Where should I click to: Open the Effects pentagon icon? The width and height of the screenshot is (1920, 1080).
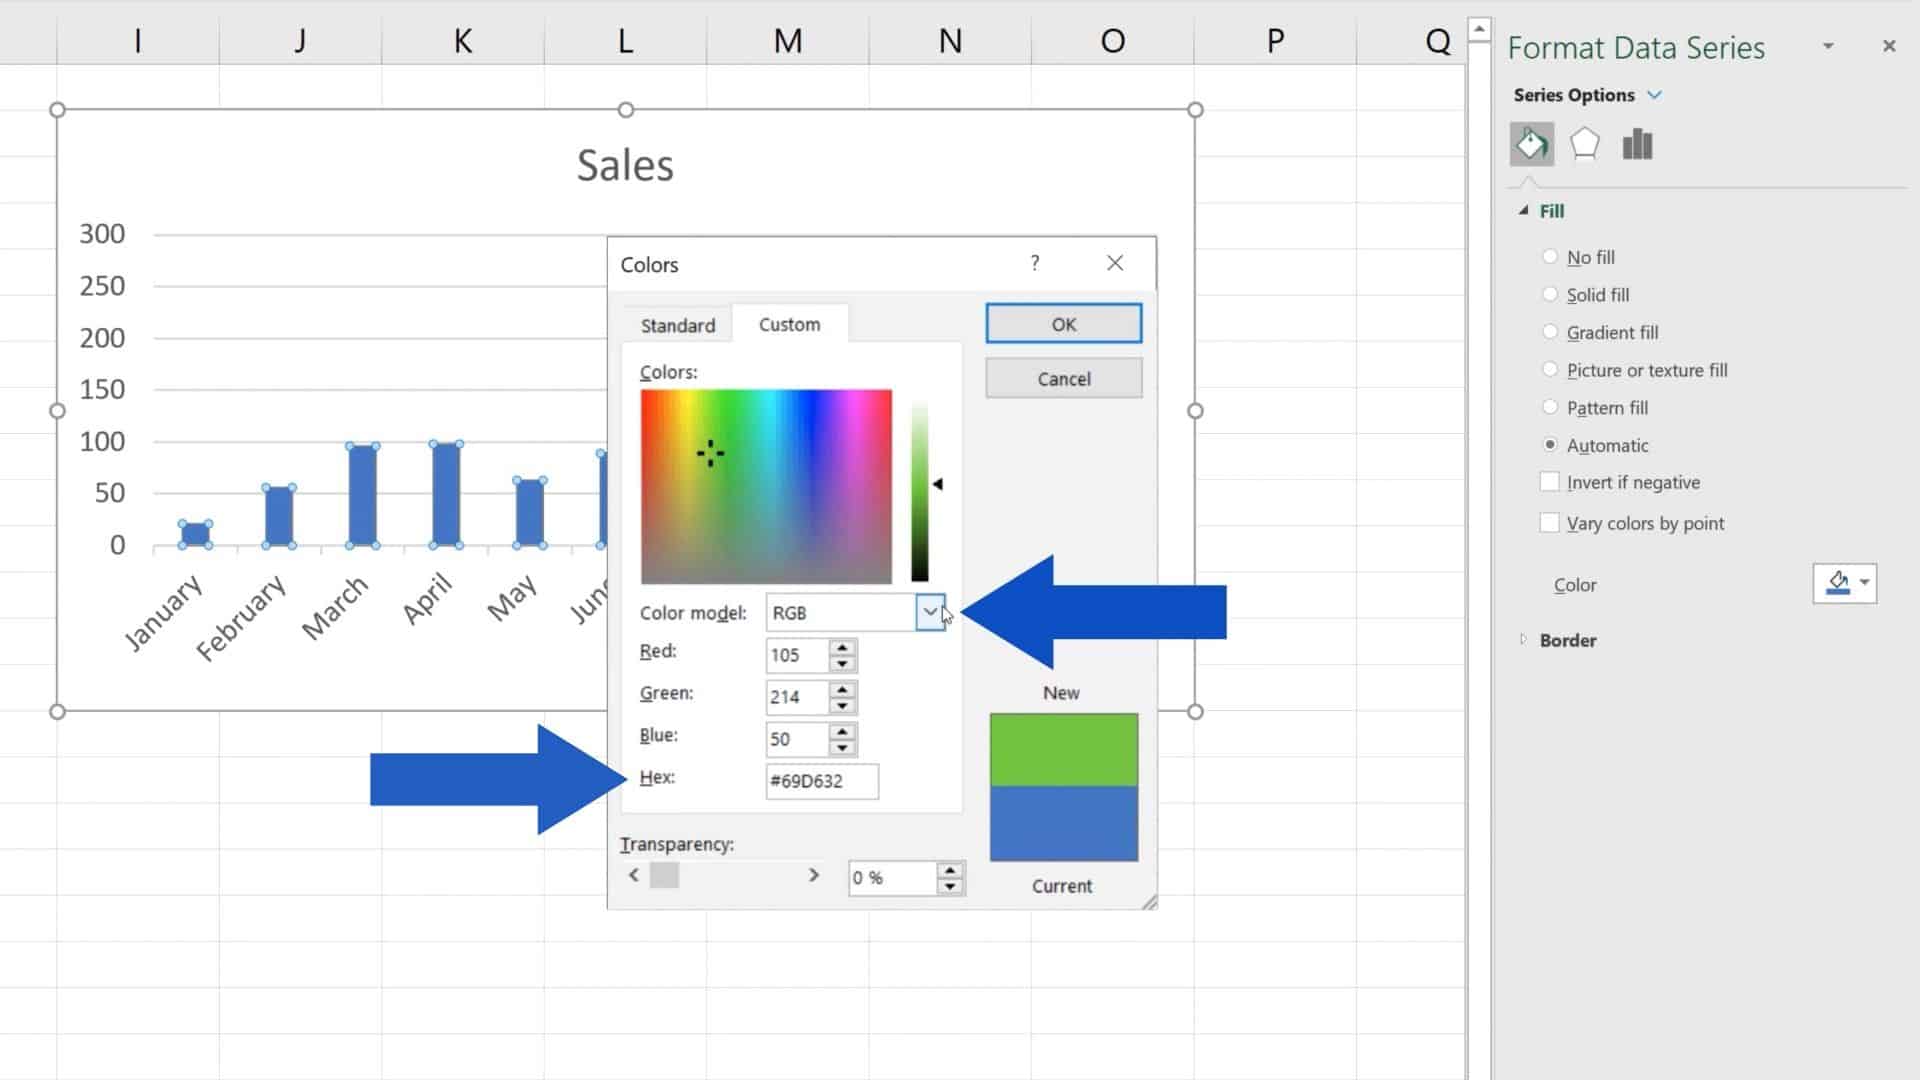tap(1584, 143)
